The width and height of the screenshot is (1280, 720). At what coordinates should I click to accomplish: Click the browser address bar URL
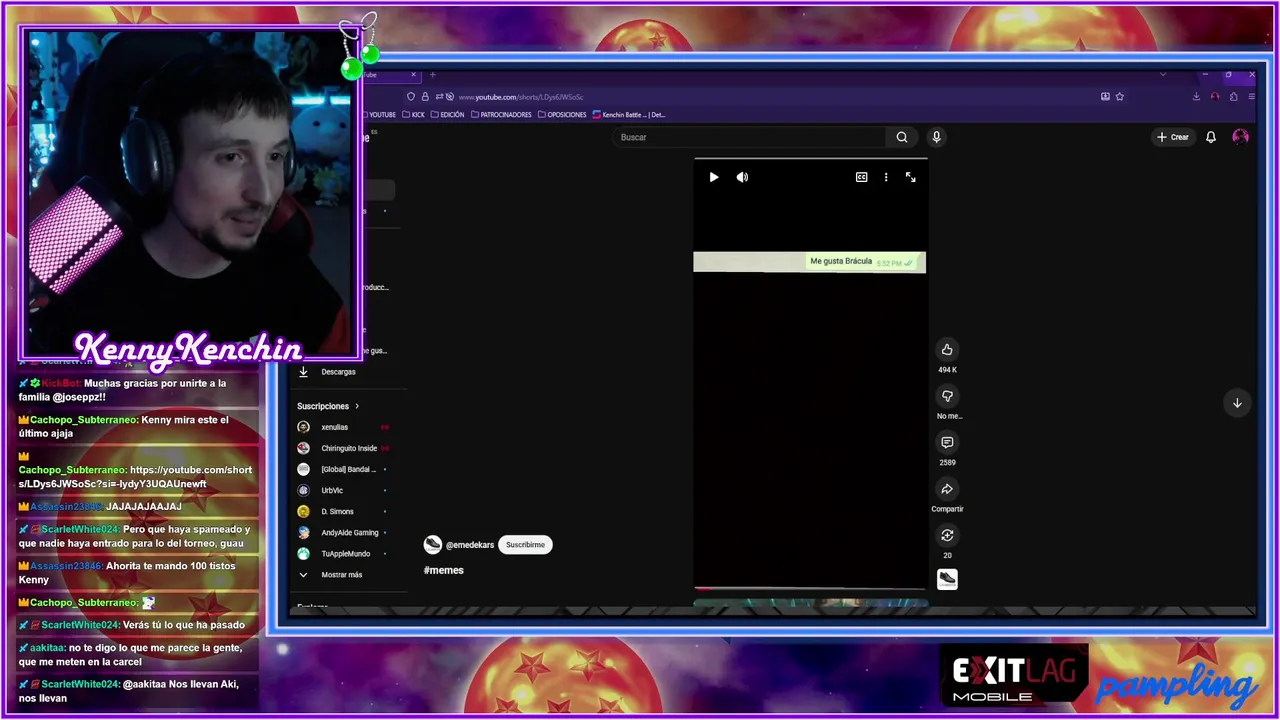click(520, 97)
